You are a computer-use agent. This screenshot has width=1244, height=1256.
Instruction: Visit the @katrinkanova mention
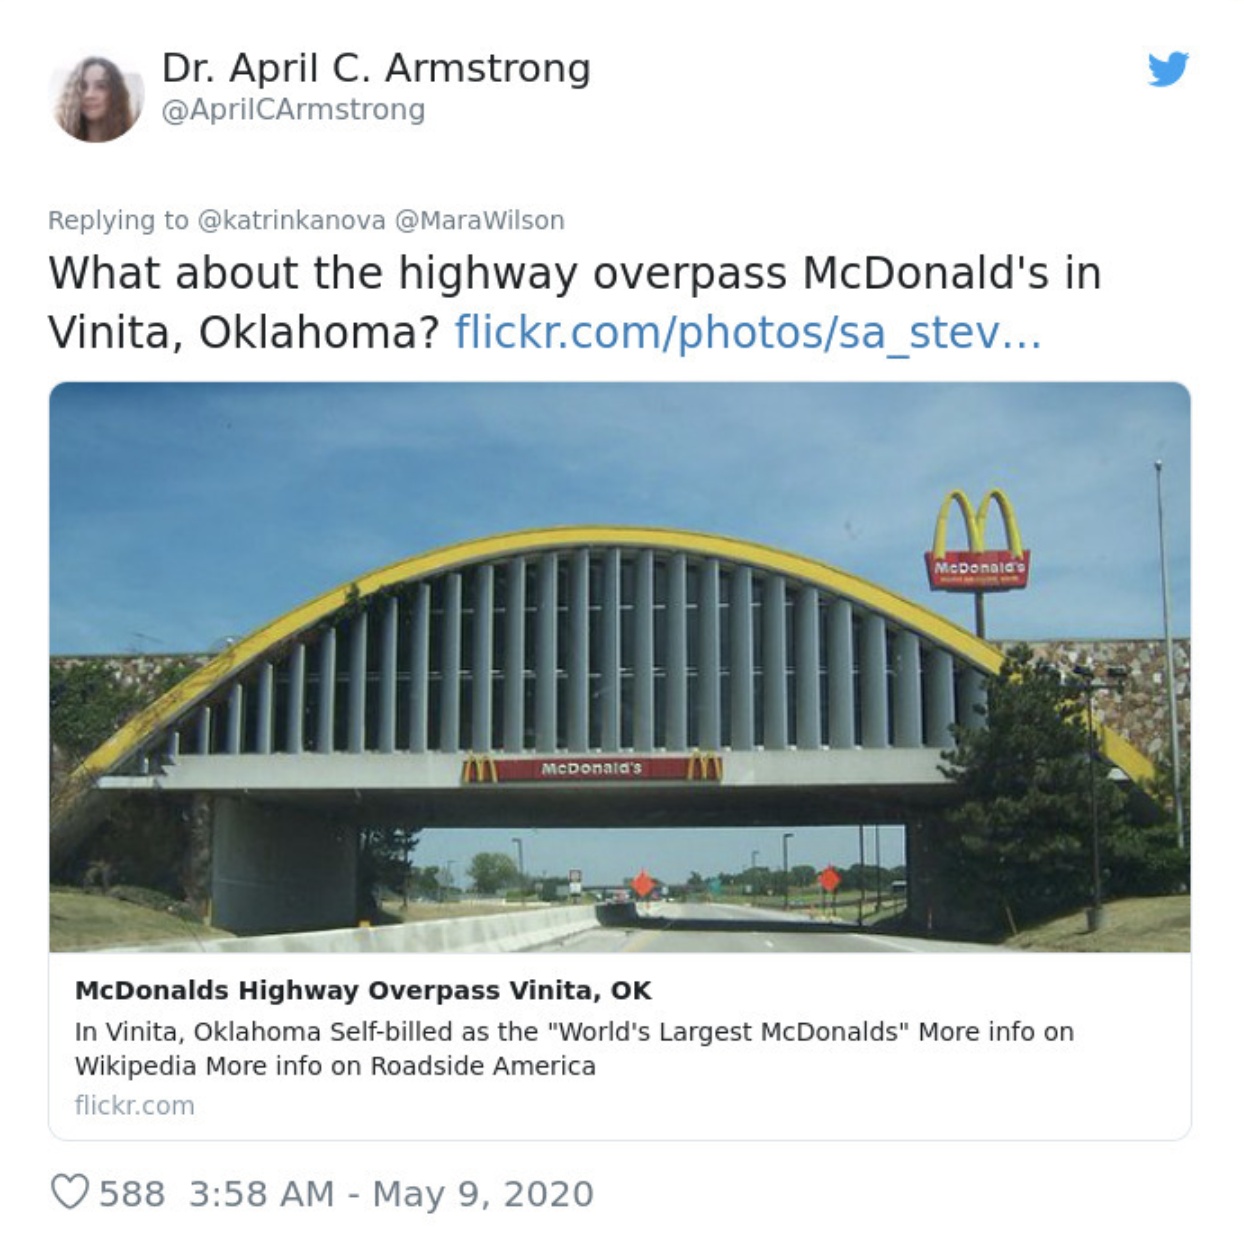point(291,220)
